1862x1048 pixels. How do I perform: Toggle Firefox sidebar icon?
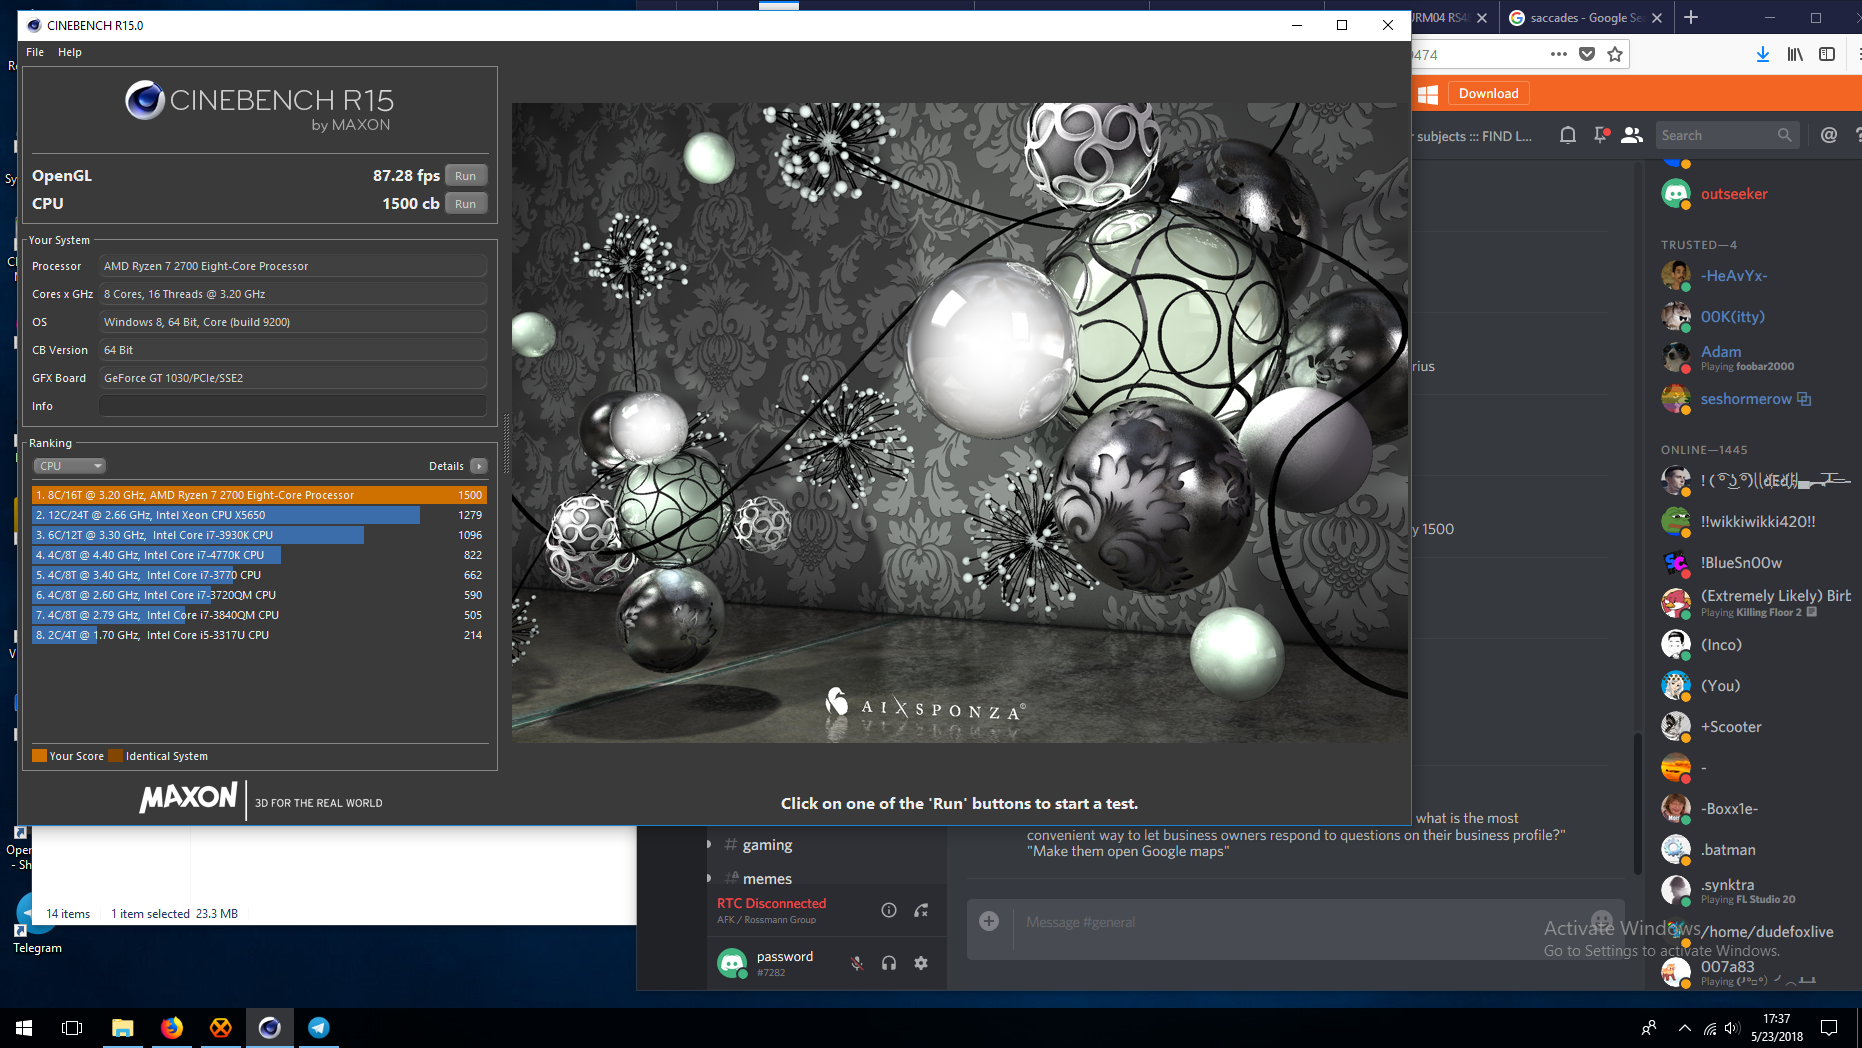(x=1827, y=55)
